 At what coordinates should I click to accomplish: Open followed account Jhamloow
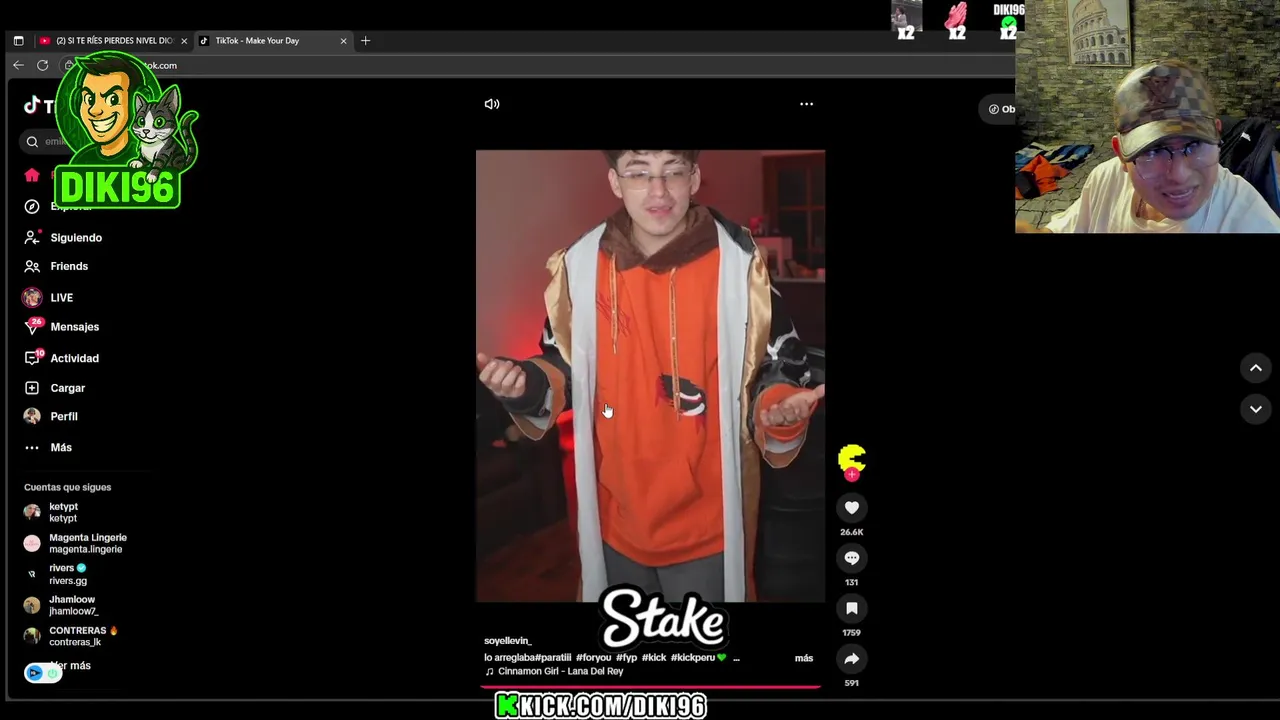click(62, 605)
